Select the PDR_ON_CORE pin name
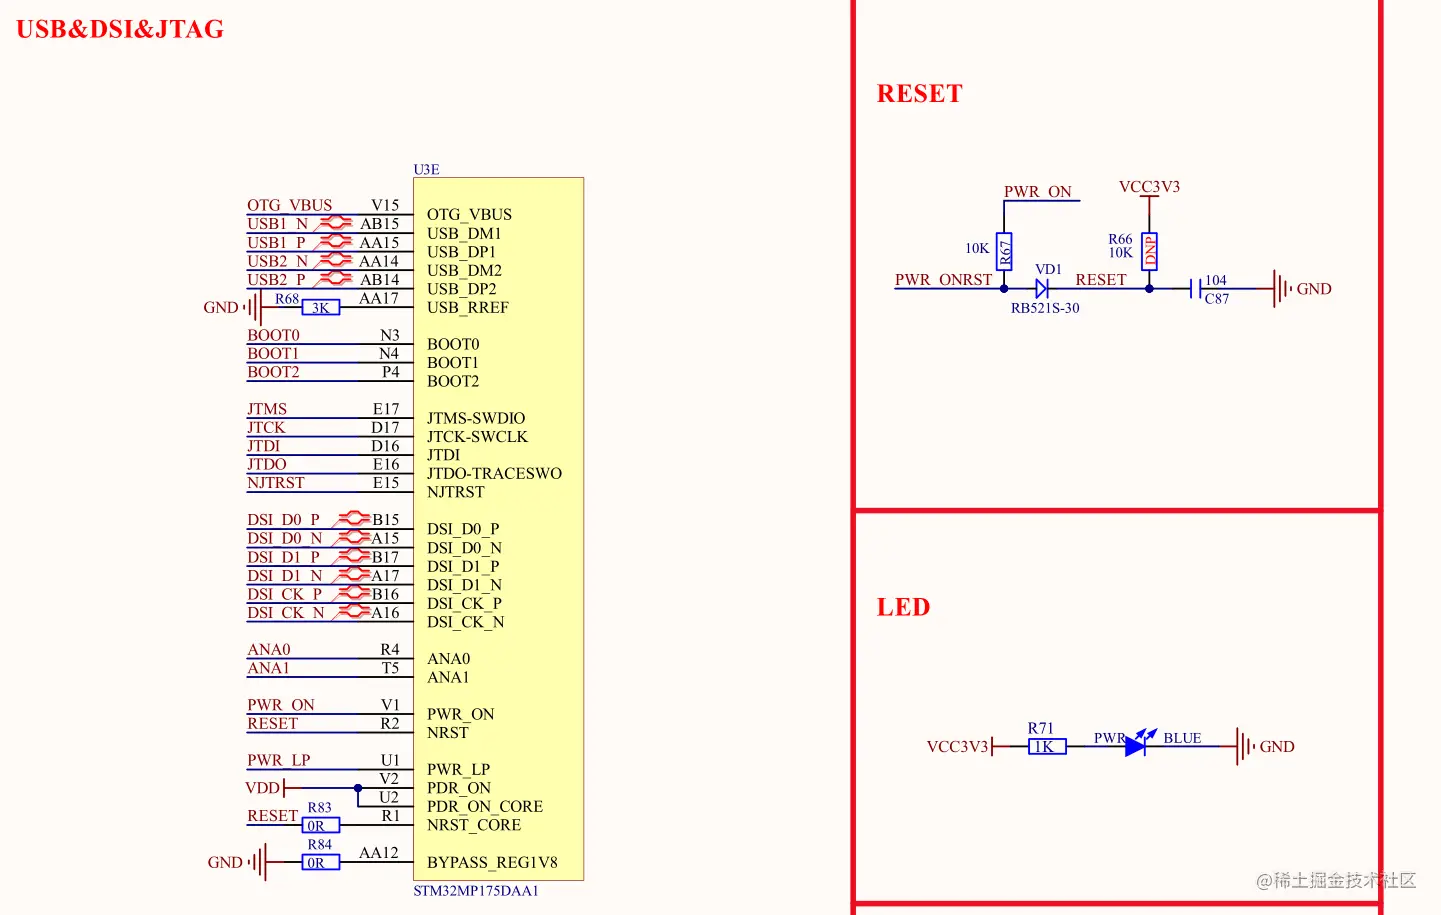Screen dimensions: 1441x915 tap(485, 807)
